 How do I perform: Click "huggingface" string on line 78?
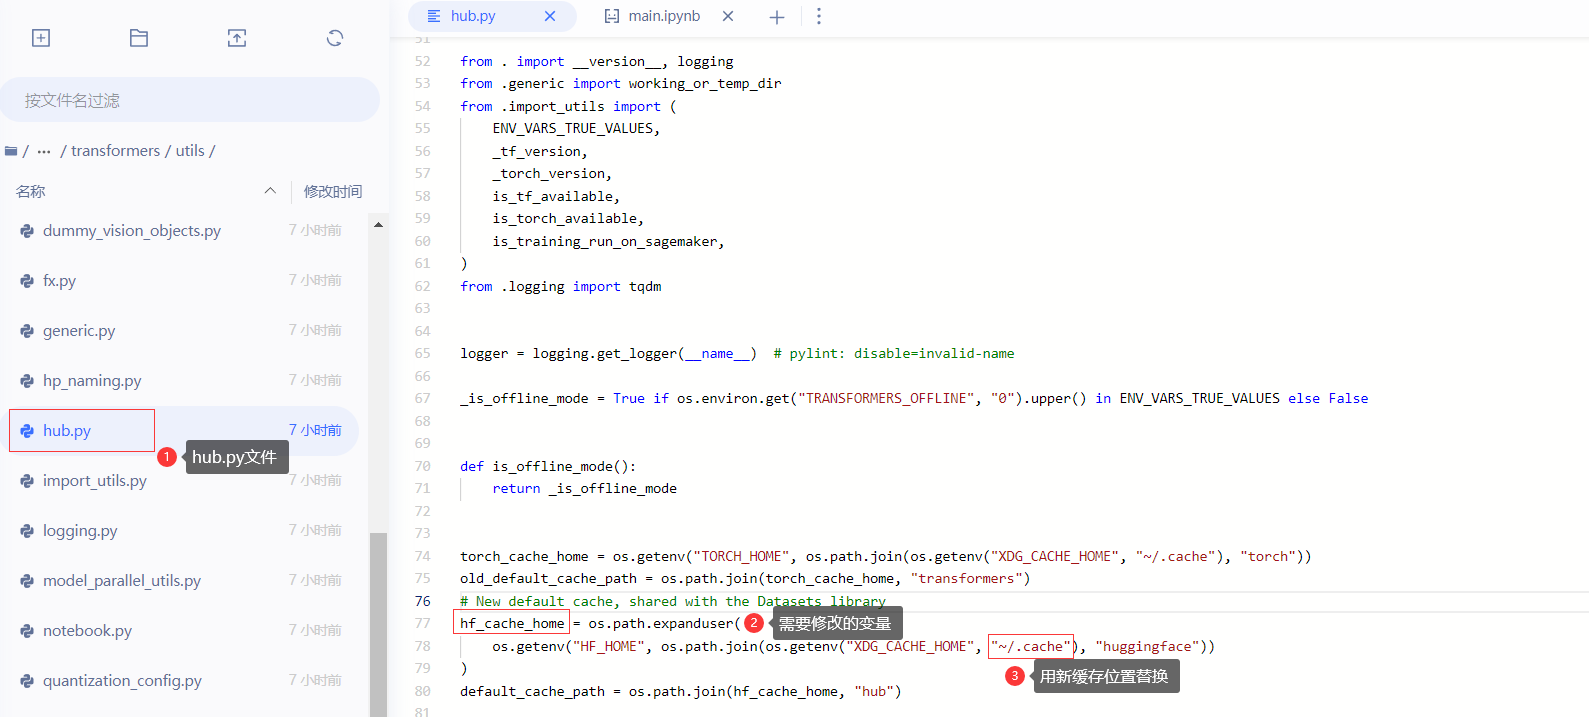pos(1147,646)
